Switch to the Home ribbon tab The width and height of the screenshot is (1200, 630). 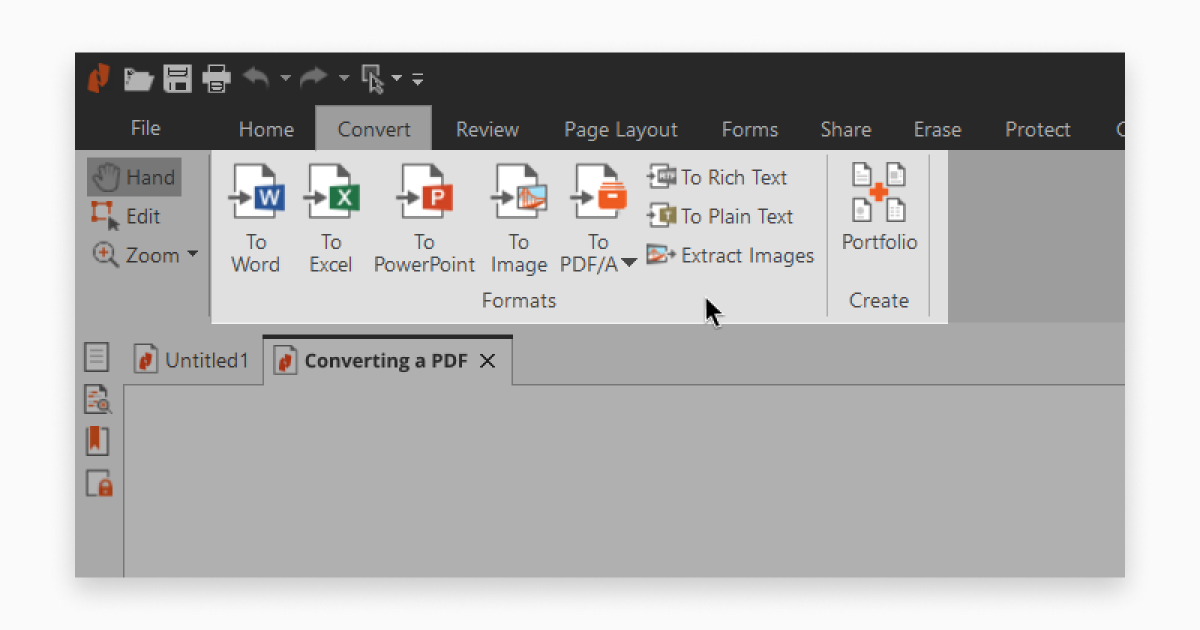[266, 129]
